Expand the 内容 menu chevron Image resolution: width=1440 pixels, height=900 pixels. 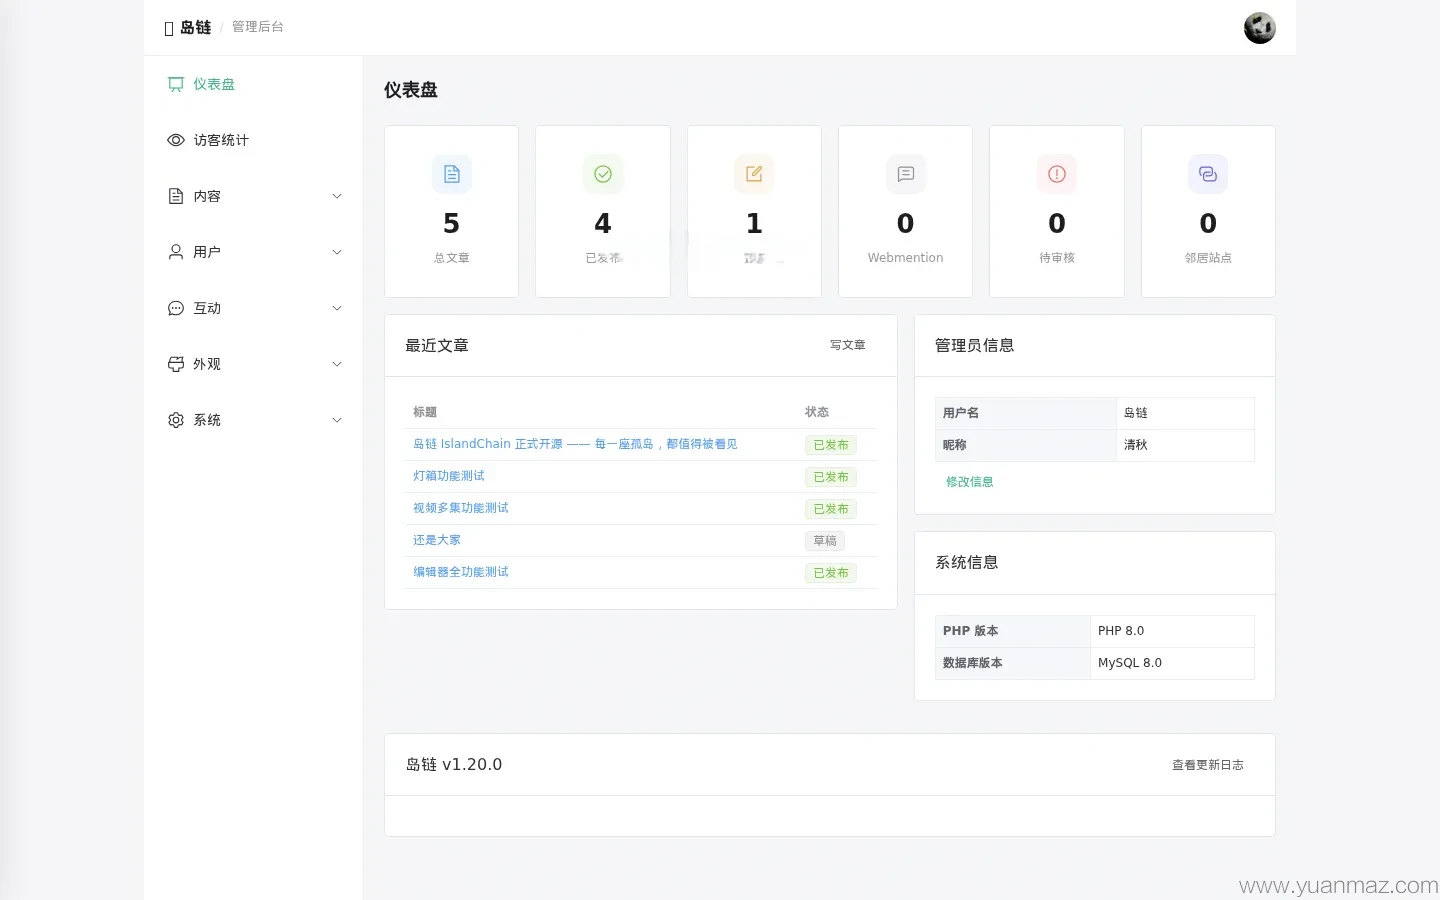[337, 196]
